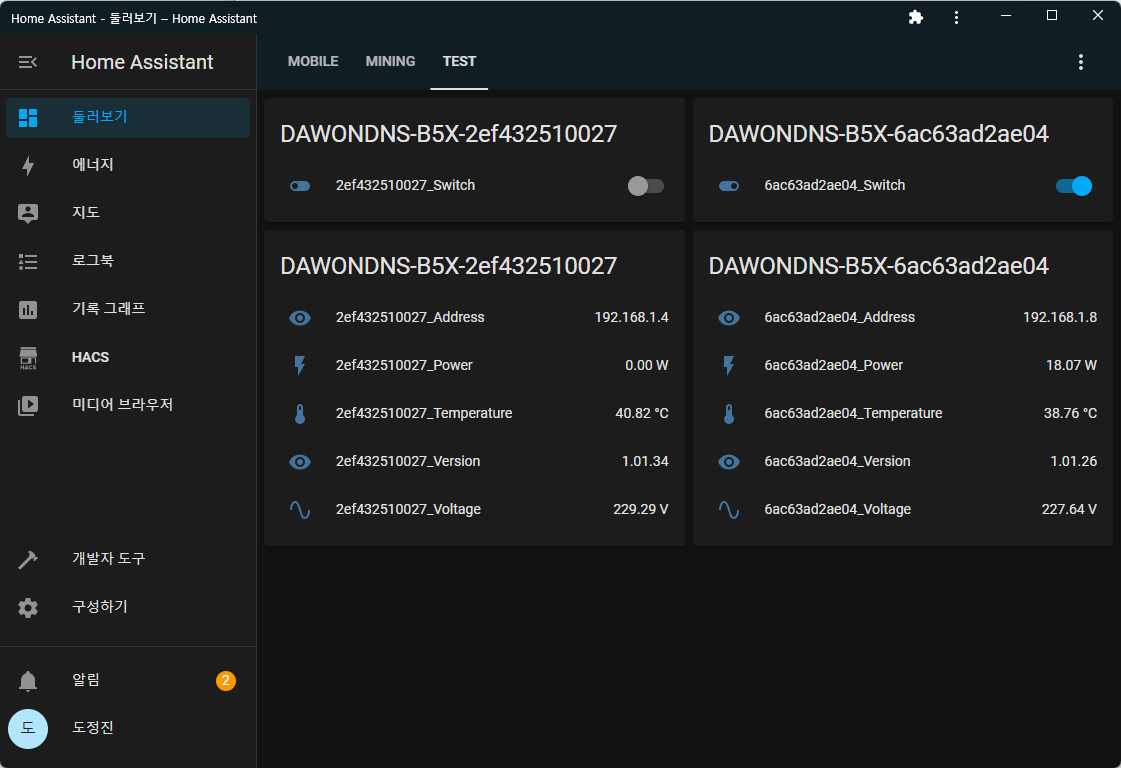
Task: Click the 192.168.1.4 address value
Action: click(631, 317)
